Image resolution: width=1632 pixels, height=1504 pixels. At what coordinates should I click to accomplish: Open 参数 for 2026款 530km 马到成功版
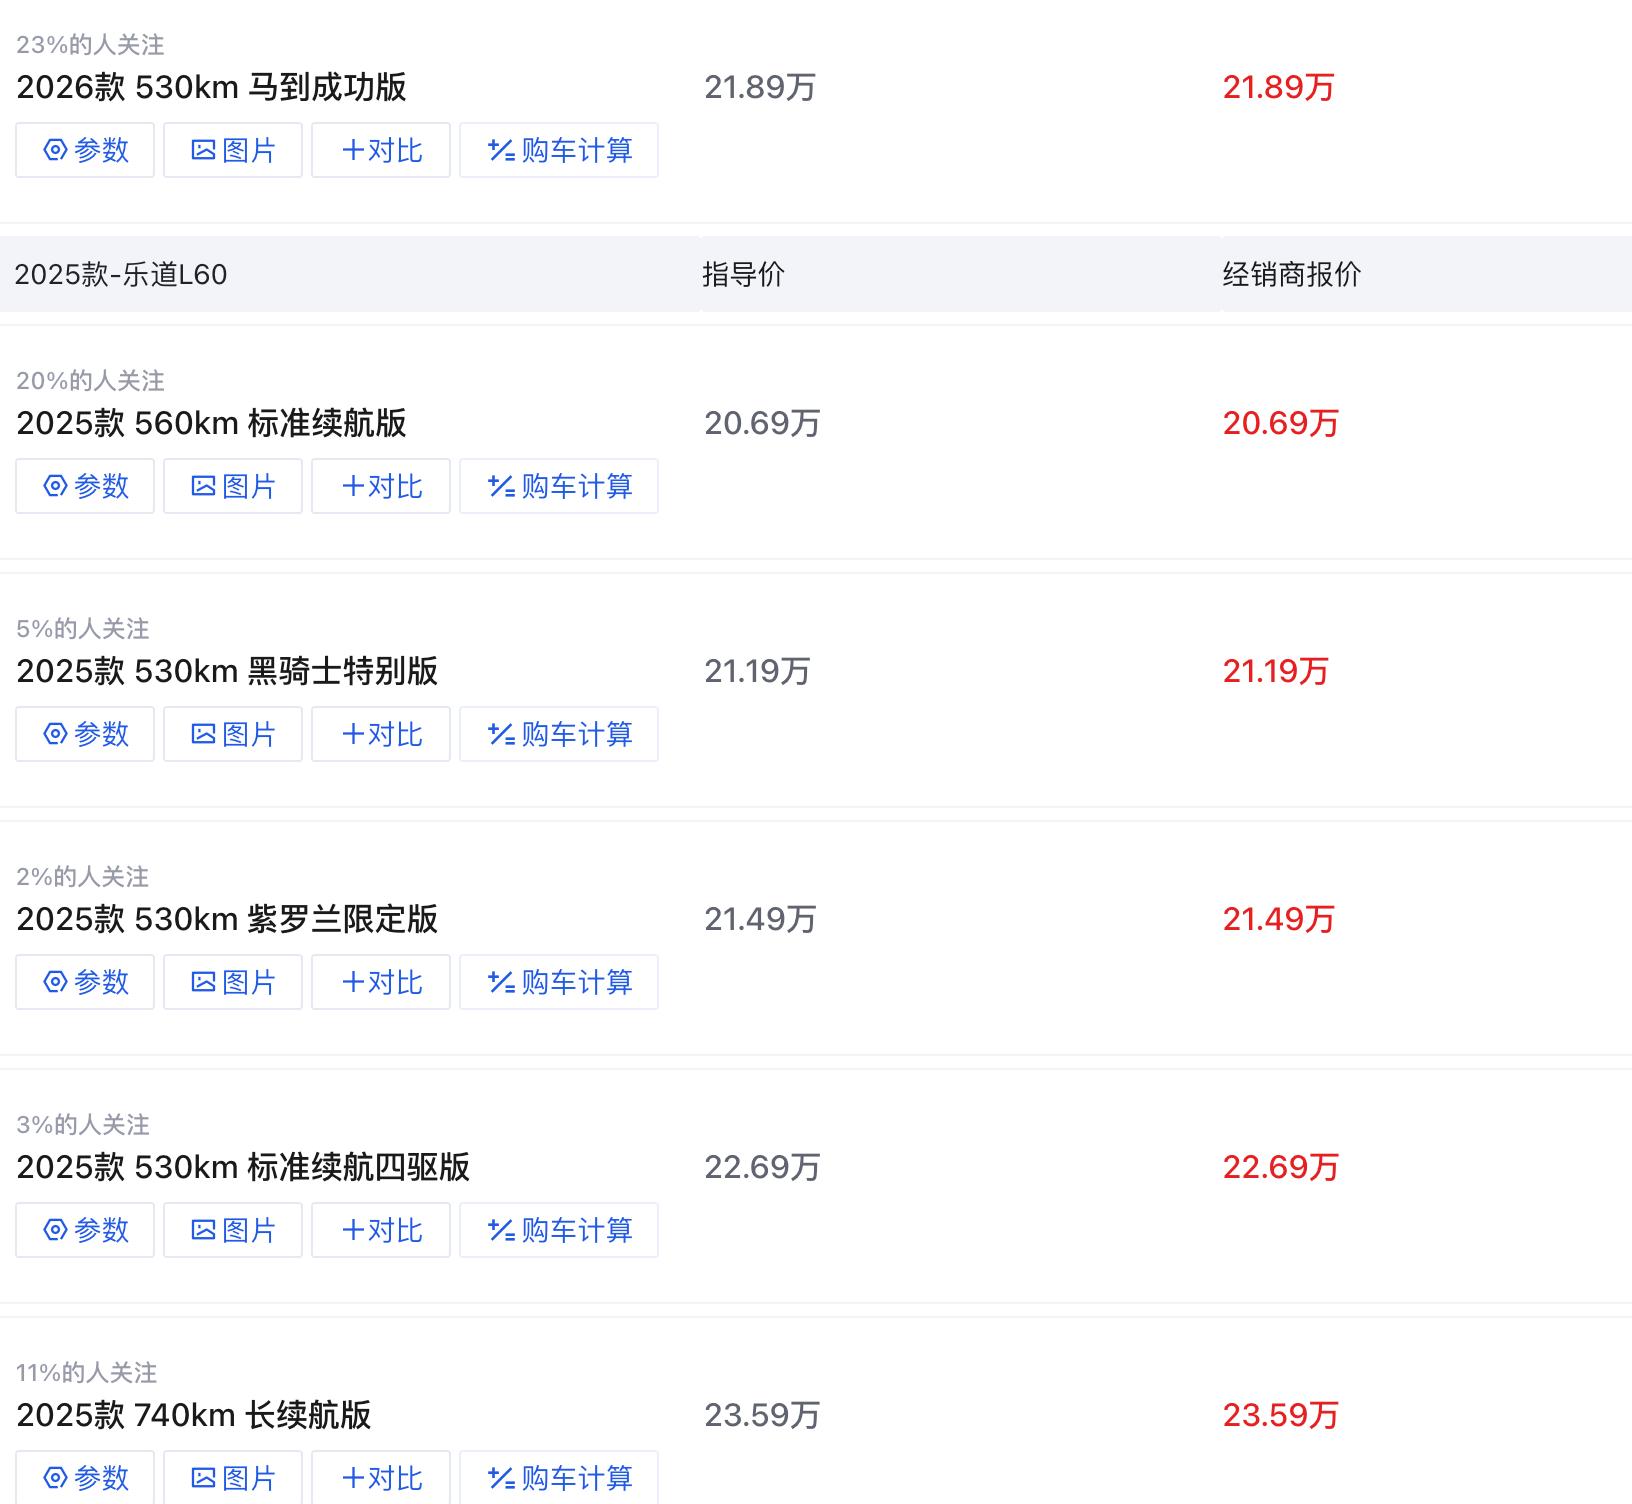pos(85,150)
